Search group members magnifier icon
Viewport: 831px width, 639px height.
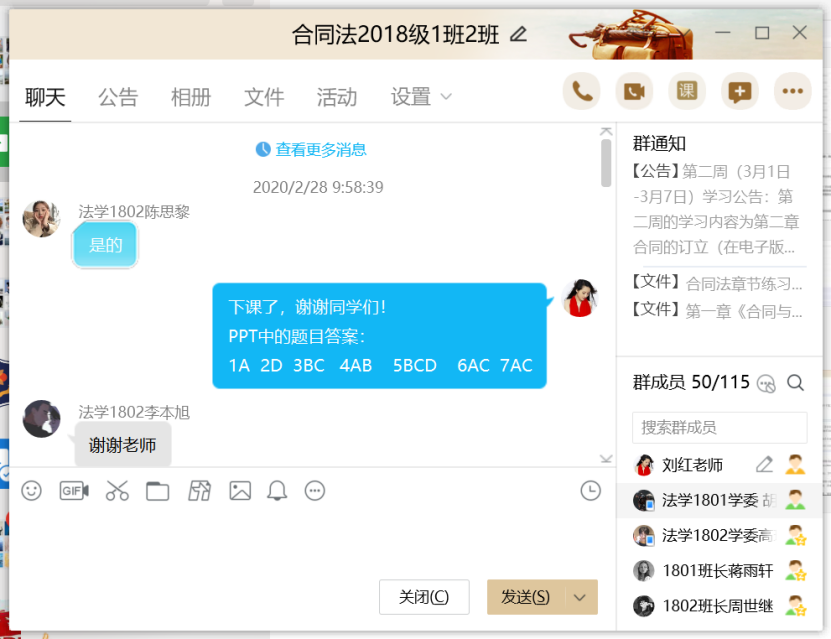(x=795, y=383)
